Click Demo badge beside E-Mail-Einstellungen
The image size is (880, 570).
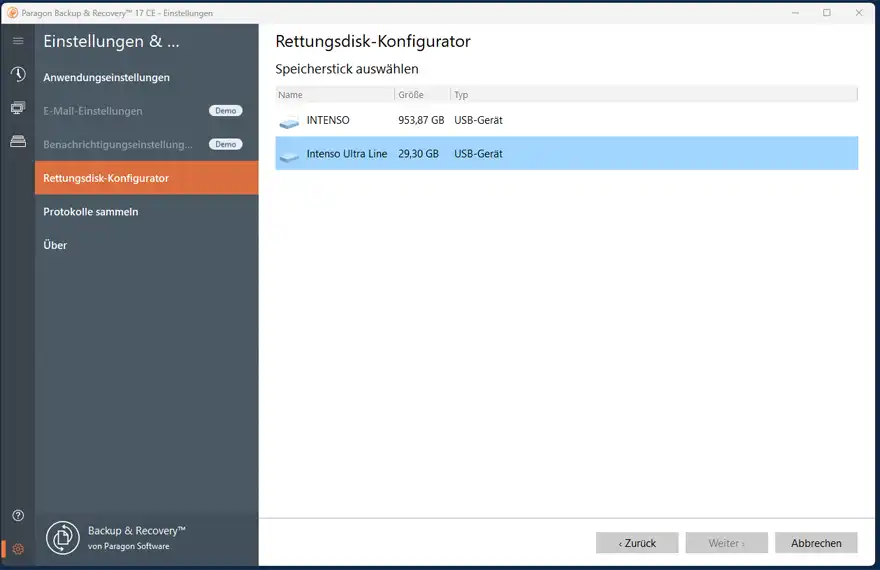point(226,111)
